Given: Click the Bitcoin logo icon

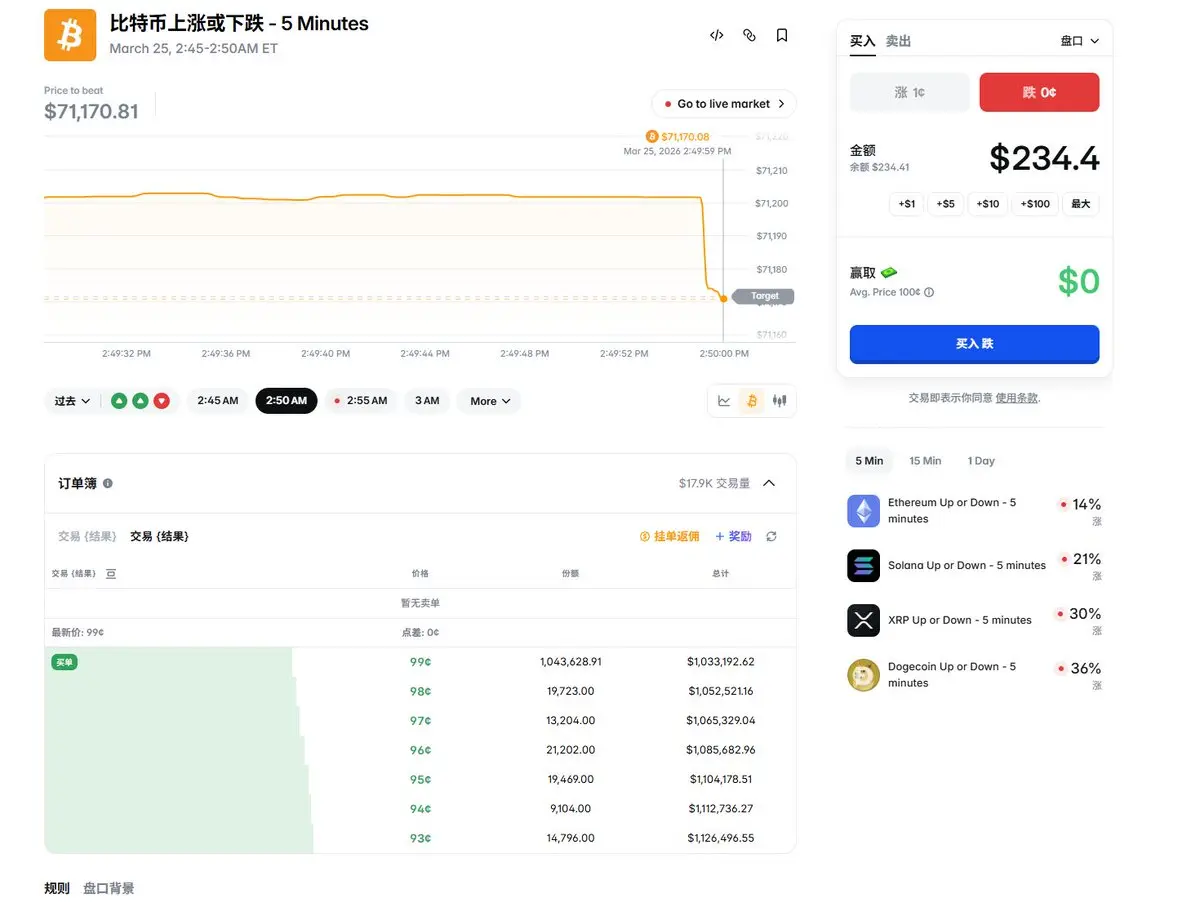Looking at the screenshot, I should (70, 35).
